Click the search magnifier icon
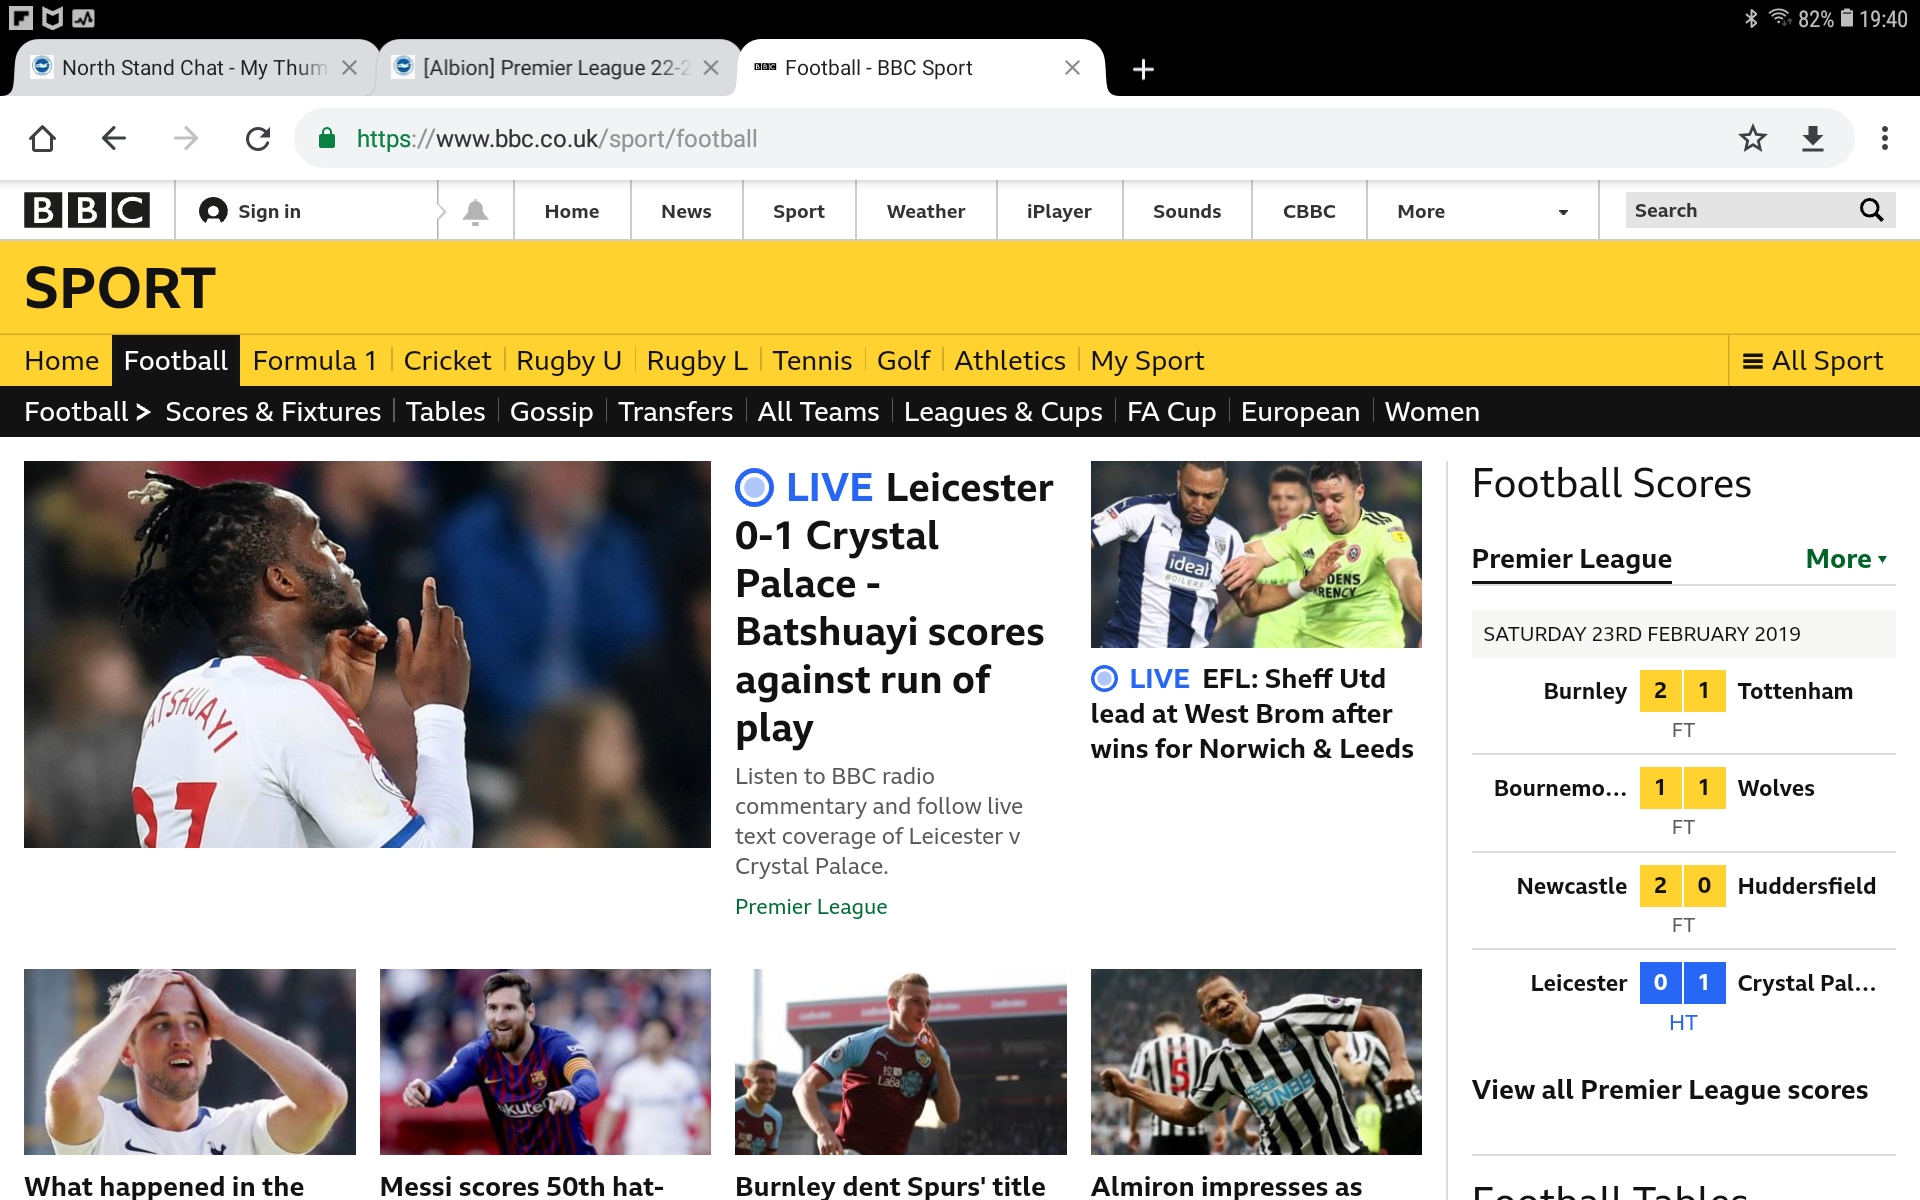The height and width of the screenshot is (1200, 1920). click(1871, 210)
